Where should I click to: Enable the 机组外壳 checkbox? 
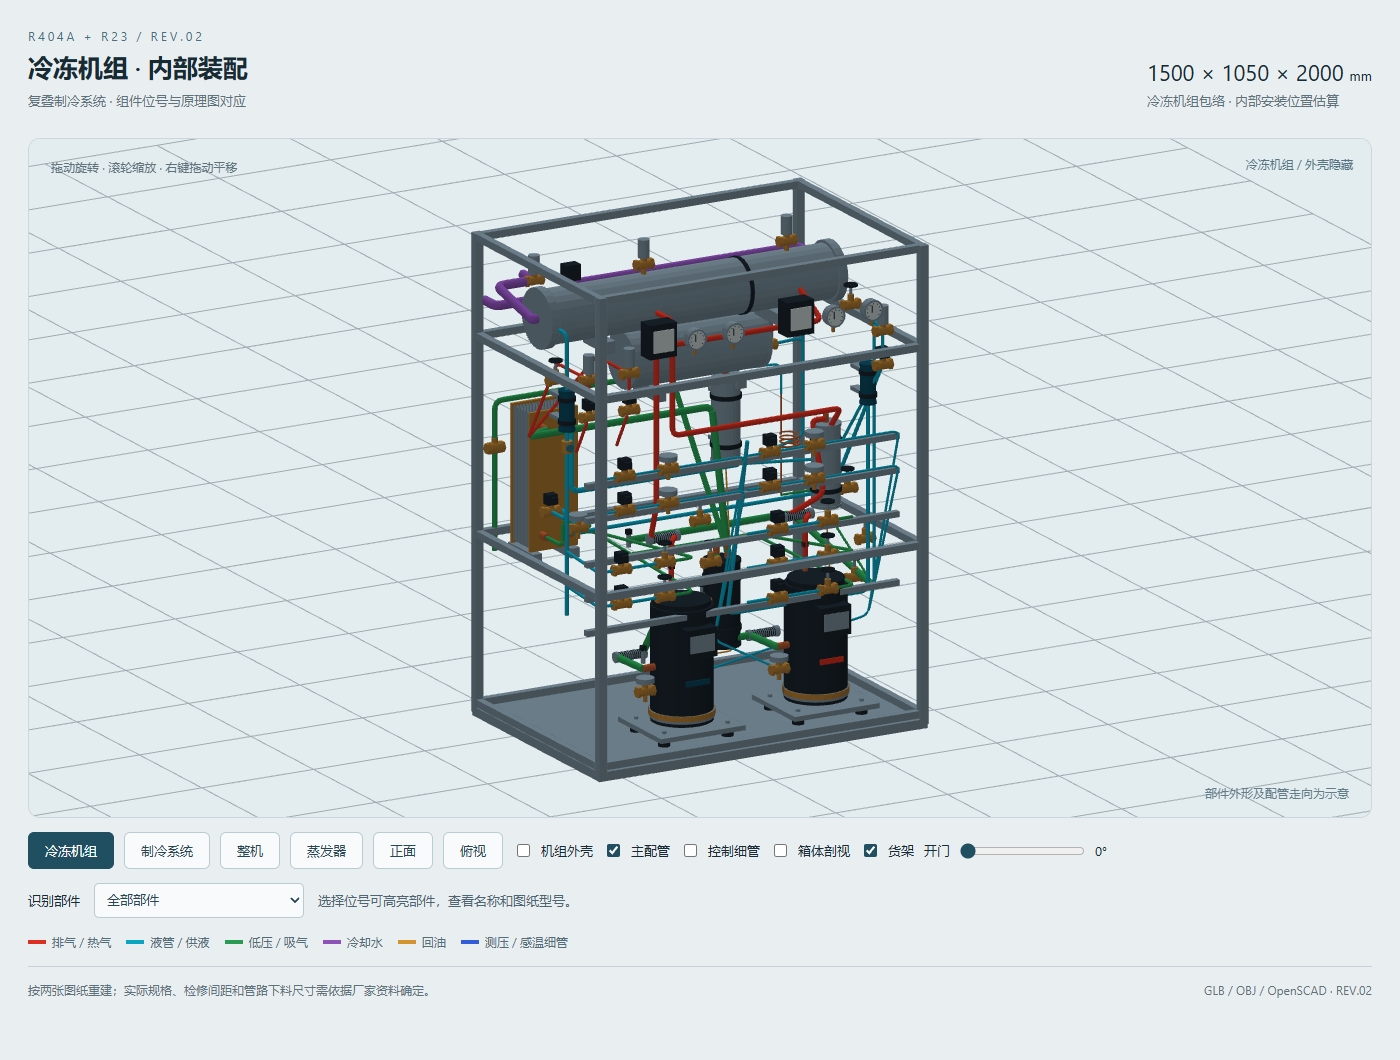point(523,851)
